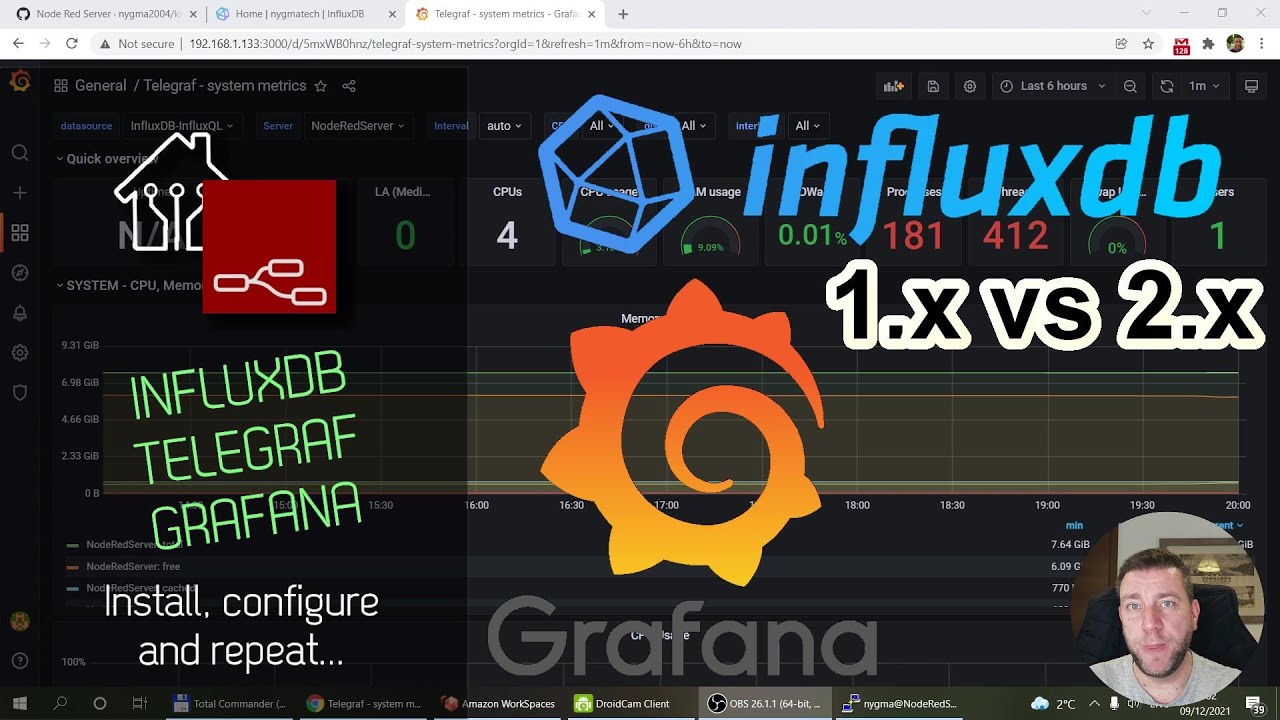Open Chrome extensions puzzle icon

coord(1208,44)
